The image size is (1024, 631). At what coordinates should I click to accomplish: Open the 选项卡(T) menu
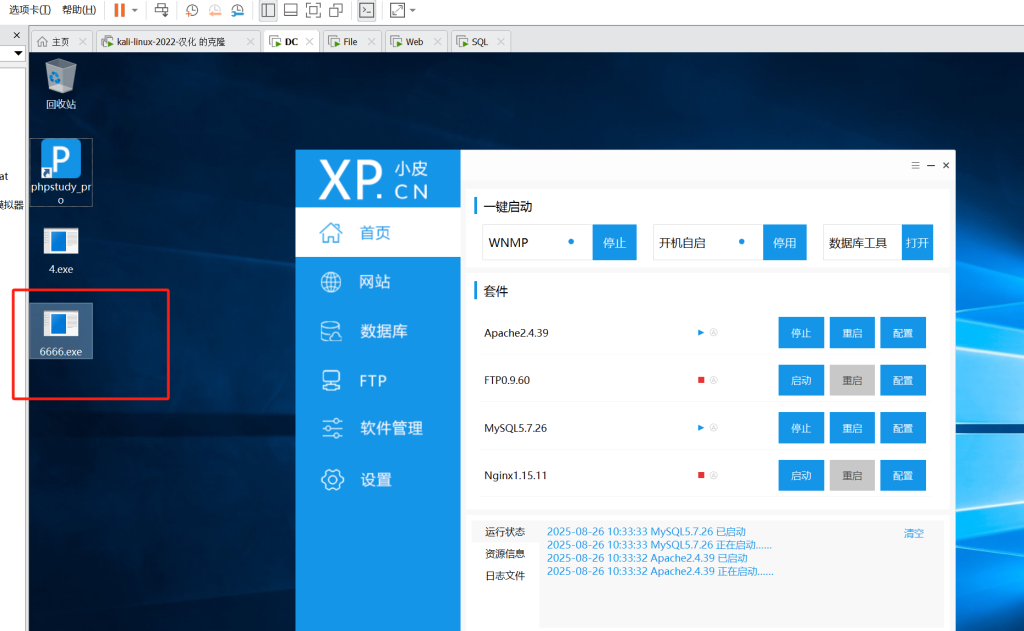29,10
